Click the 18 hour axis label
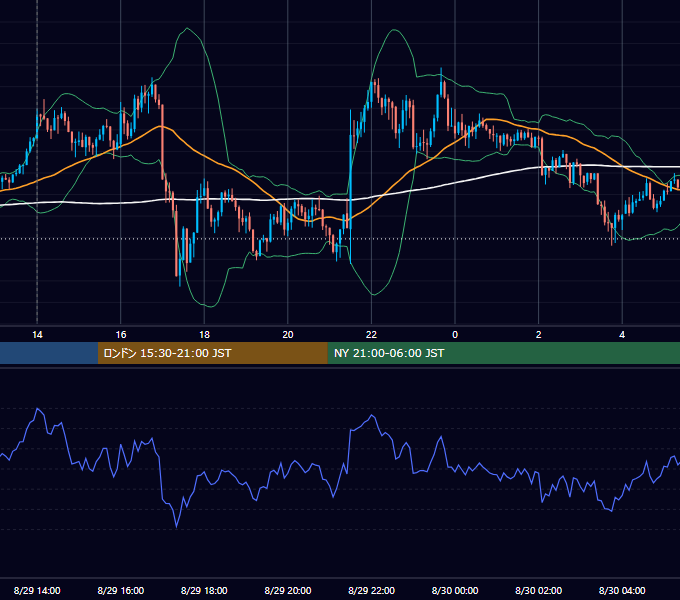Screen dimensions: 680x600 (204, 335)
